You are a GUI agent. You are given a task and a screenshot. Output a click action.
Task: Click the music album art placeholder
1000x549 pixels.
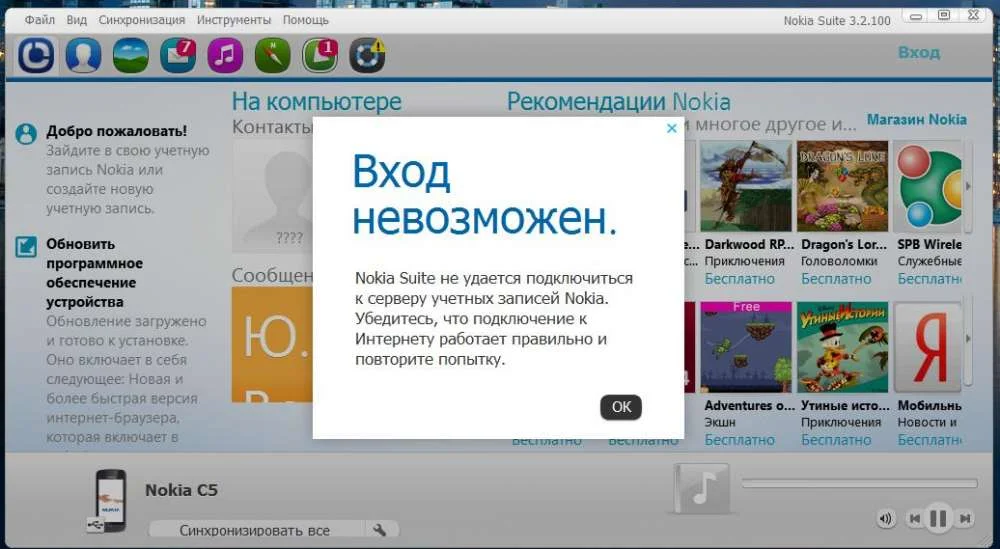701,488
